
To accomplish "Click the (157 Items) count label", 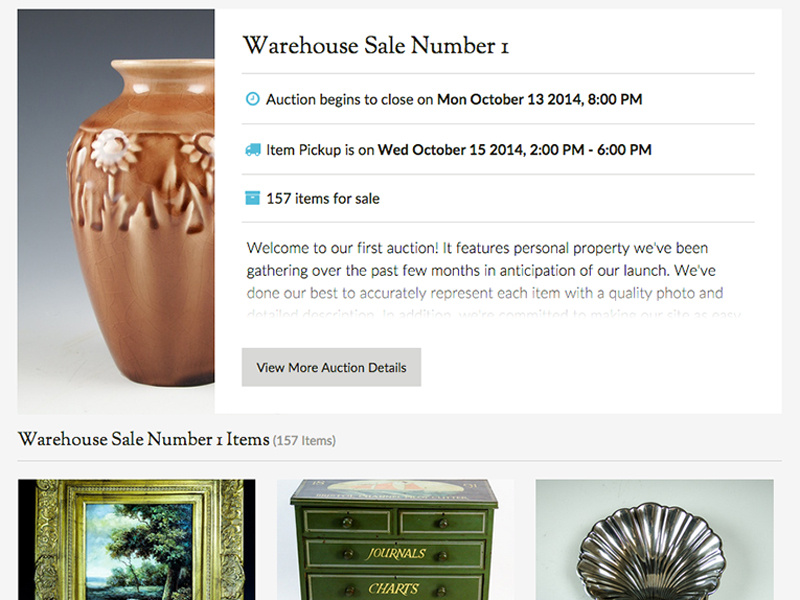I will [x=305, y=441].
